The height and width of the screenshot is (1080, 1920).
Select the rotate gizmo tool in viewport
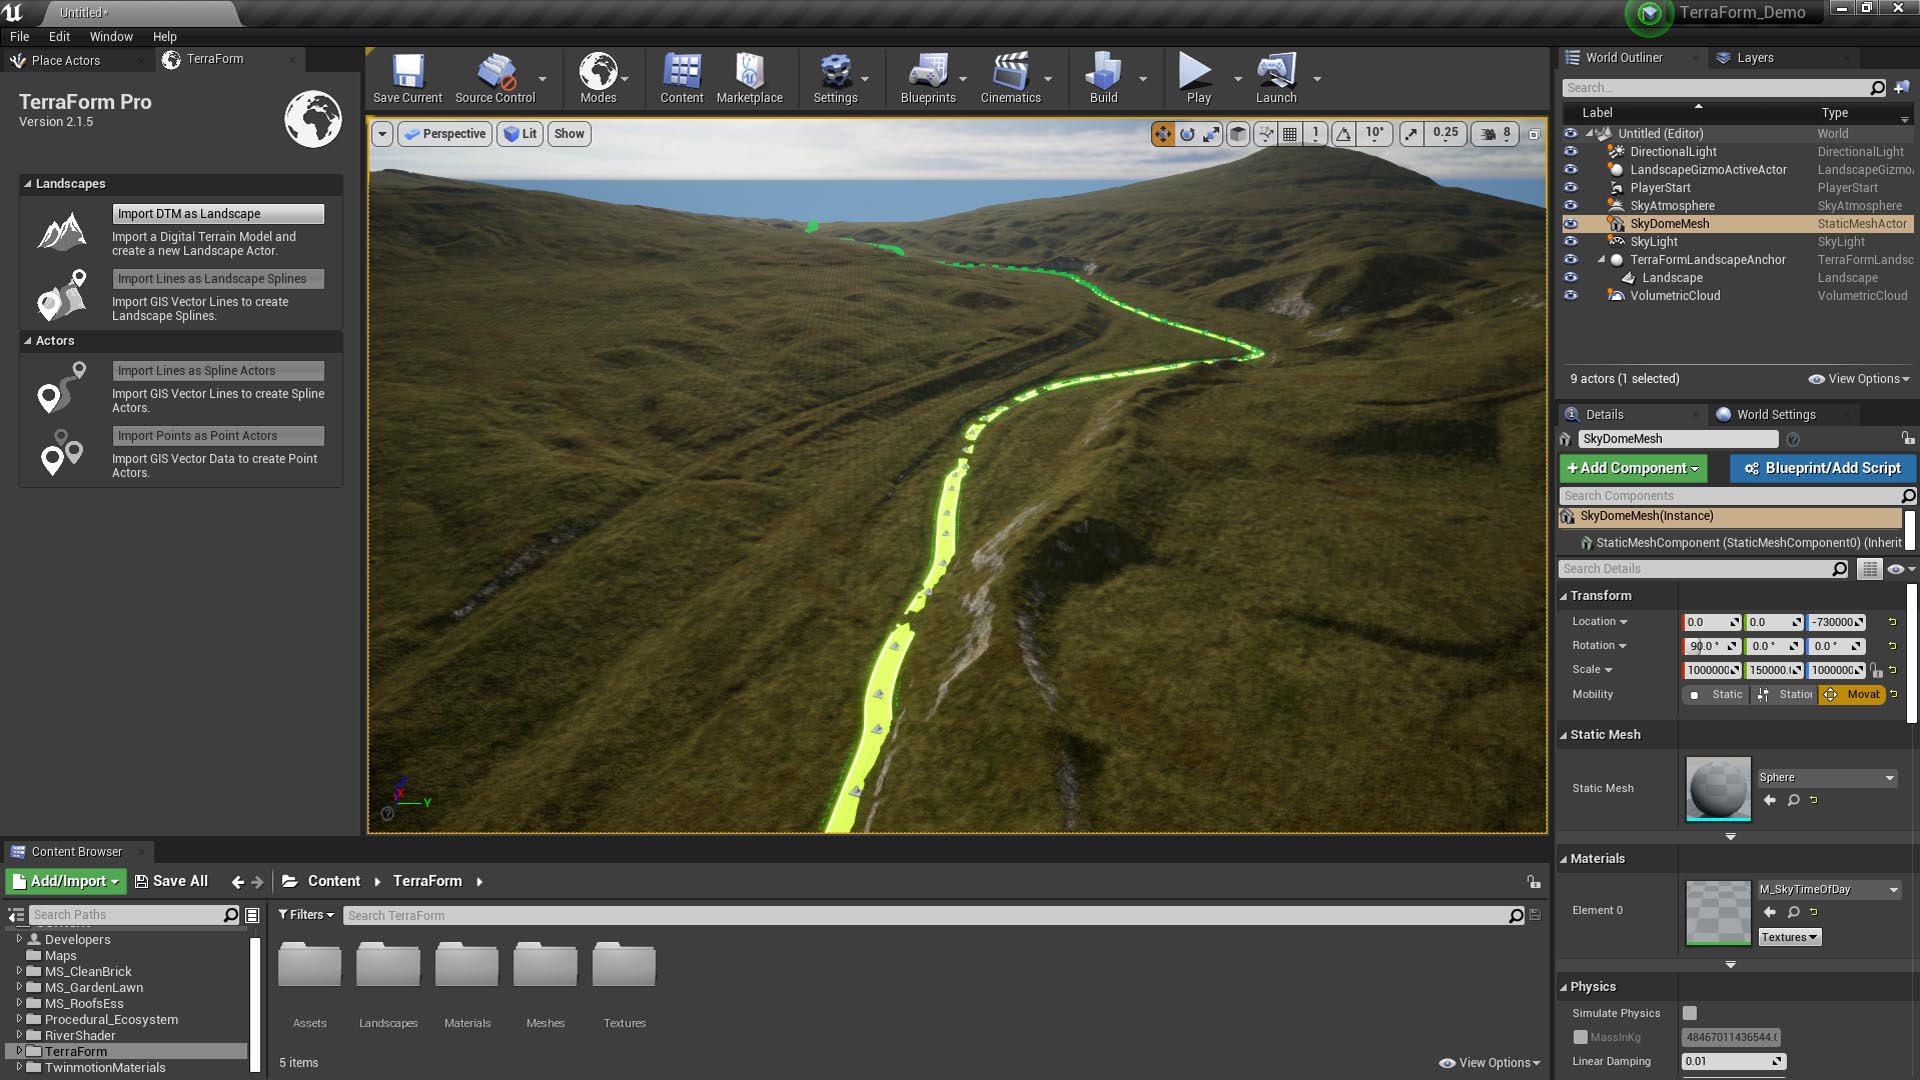click(x=1187, y=134)
